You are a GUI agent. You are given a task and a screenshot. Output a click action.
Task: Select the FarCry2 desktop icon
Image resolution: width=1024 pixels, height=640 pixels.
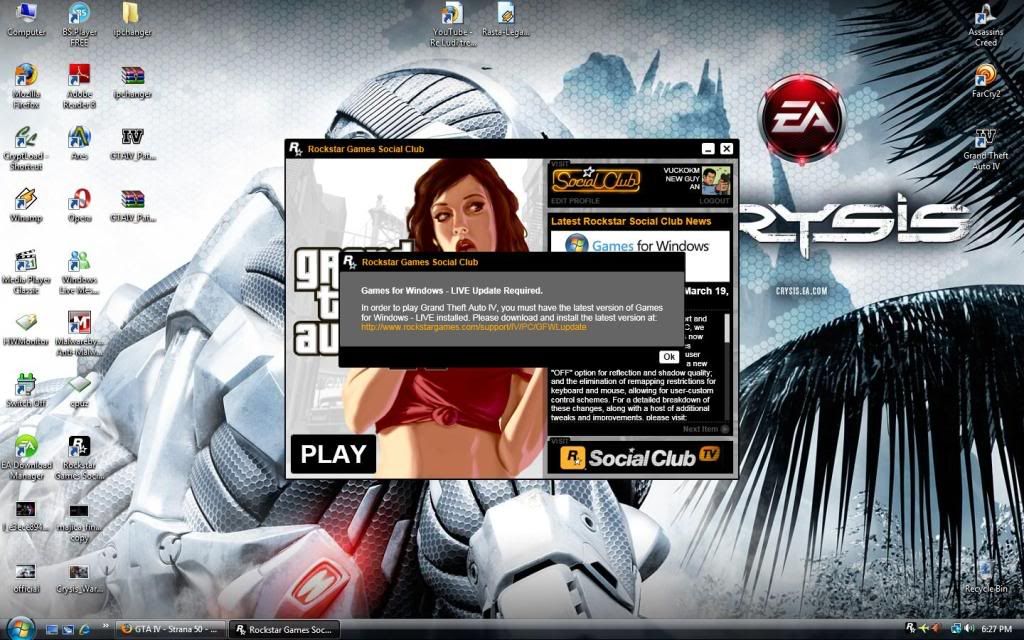[985, 82]
